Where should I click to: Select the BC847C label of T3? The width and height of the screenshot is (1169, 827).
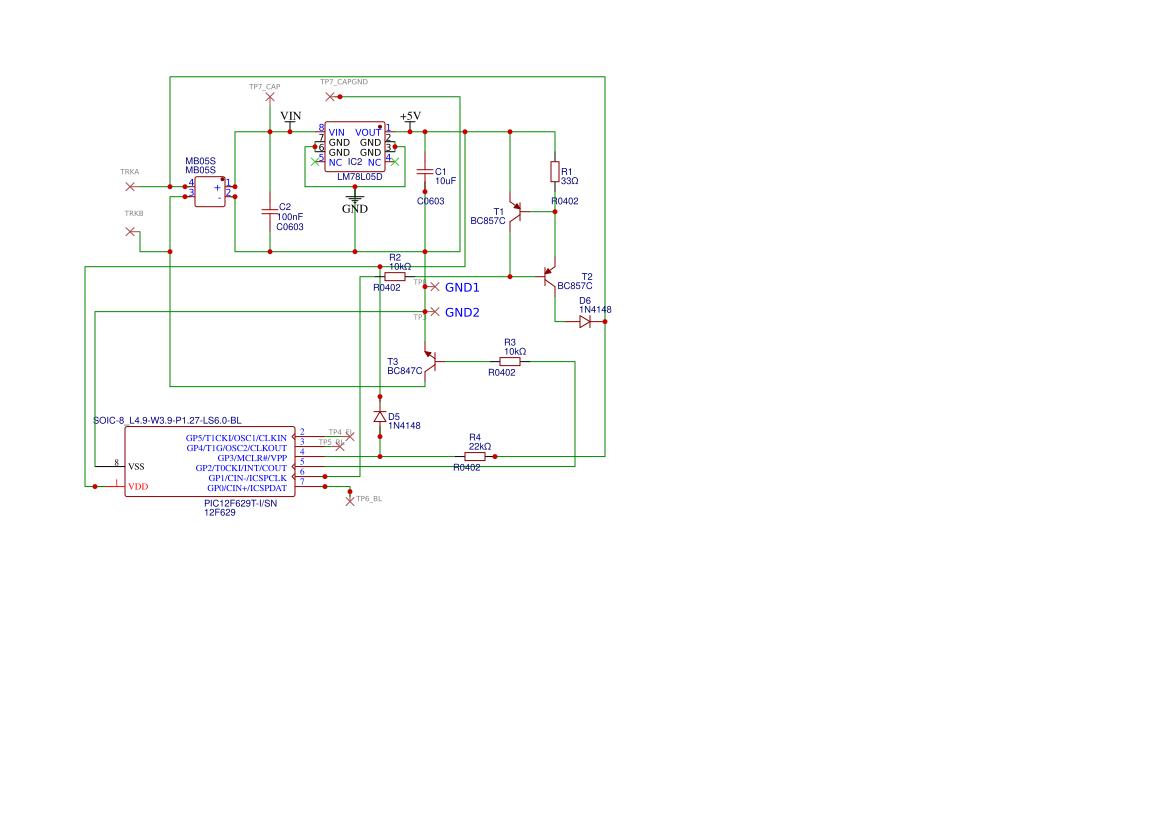pyautogui.click(x=404, y=371)
